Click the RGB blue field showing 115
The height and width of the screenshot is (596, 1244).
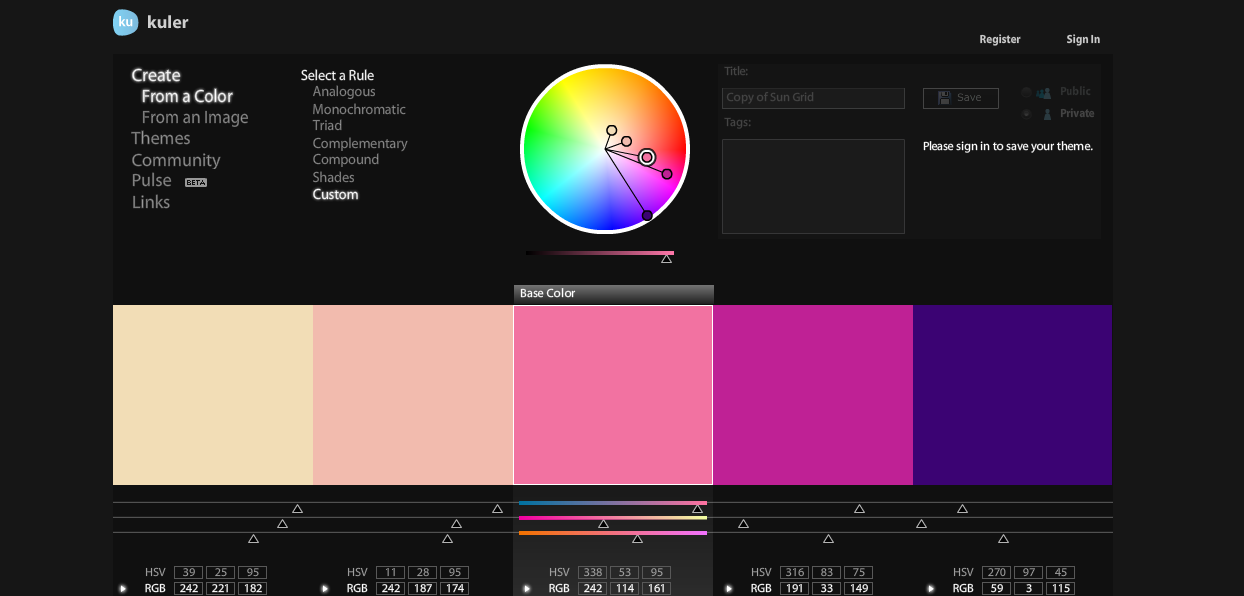click(1060, 589)
